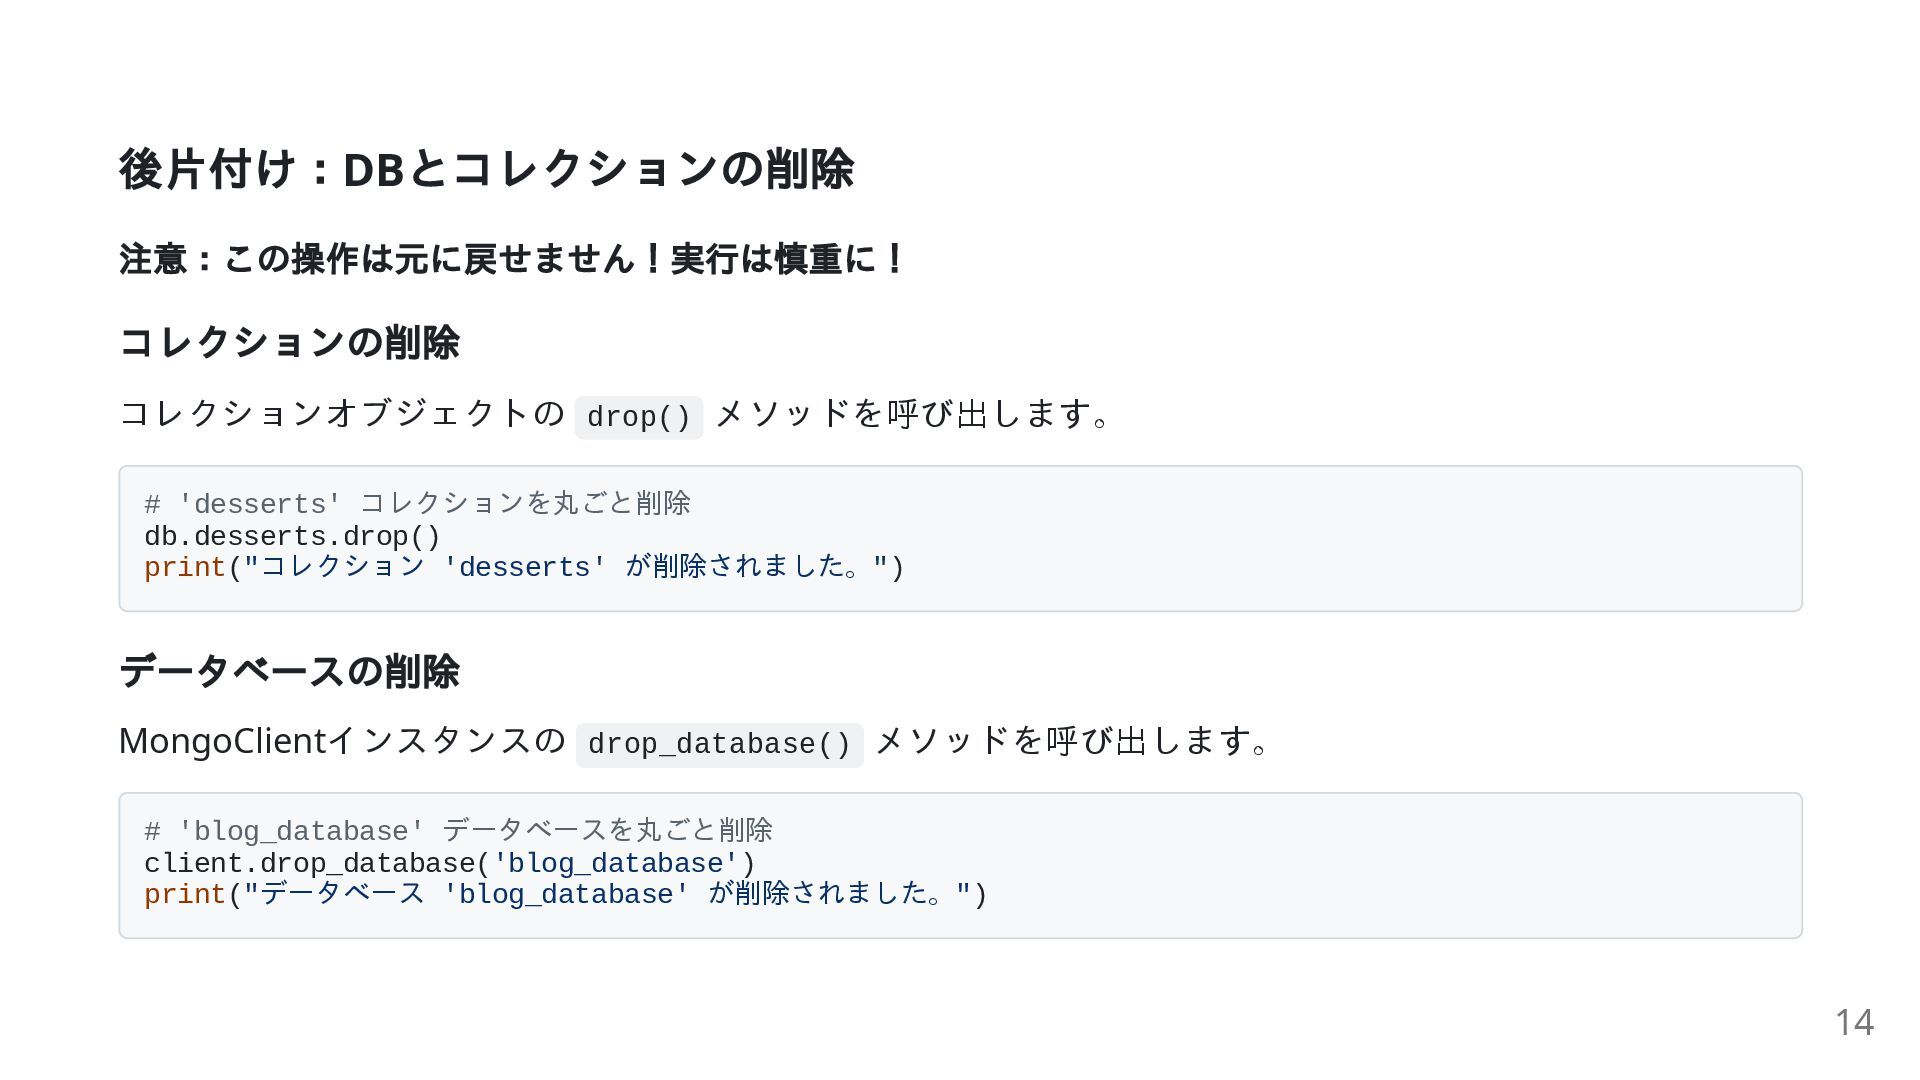This screenshot has width=1920, height=1080.
Task: Click the データベースの削除 subheading
Action: click(x=289, y=671)
